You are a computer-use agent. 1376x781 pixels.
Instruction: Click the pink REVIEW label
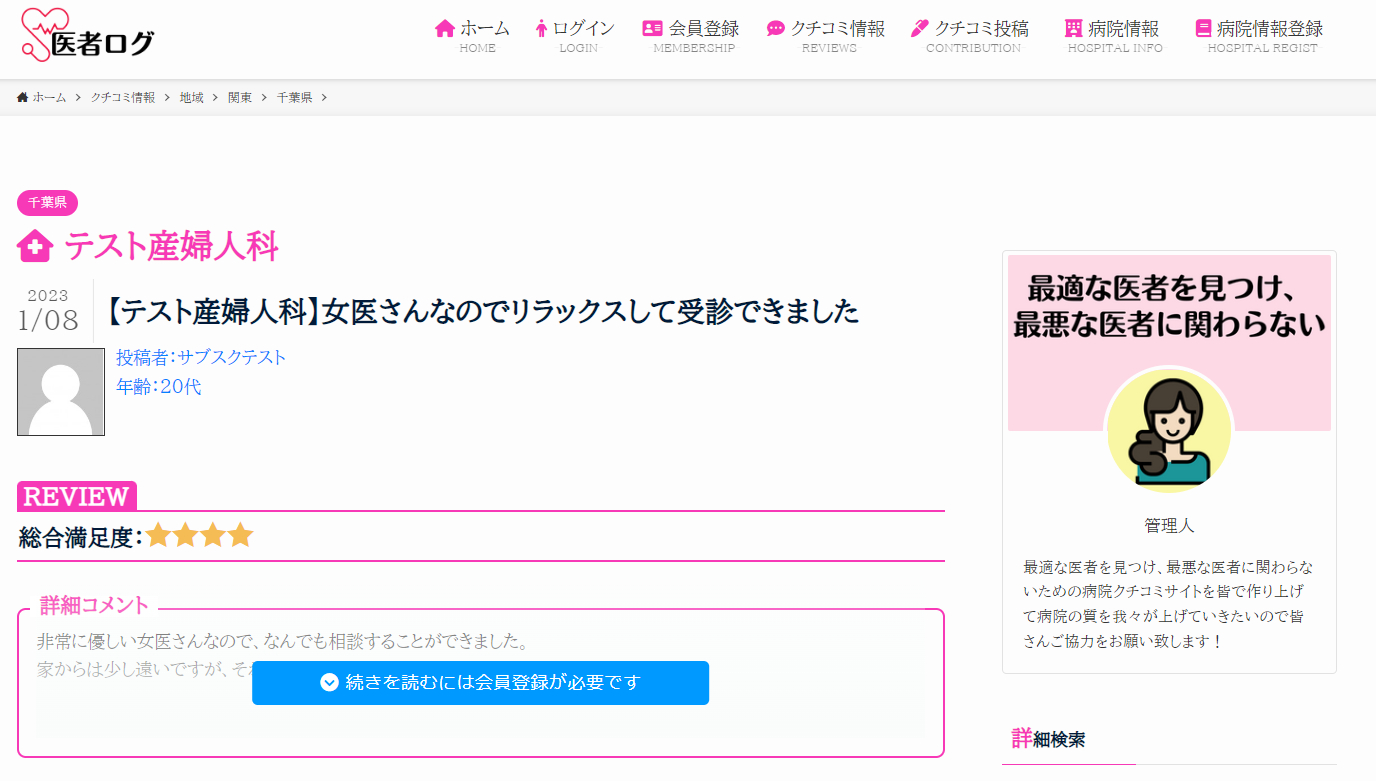tap(77, 496)
